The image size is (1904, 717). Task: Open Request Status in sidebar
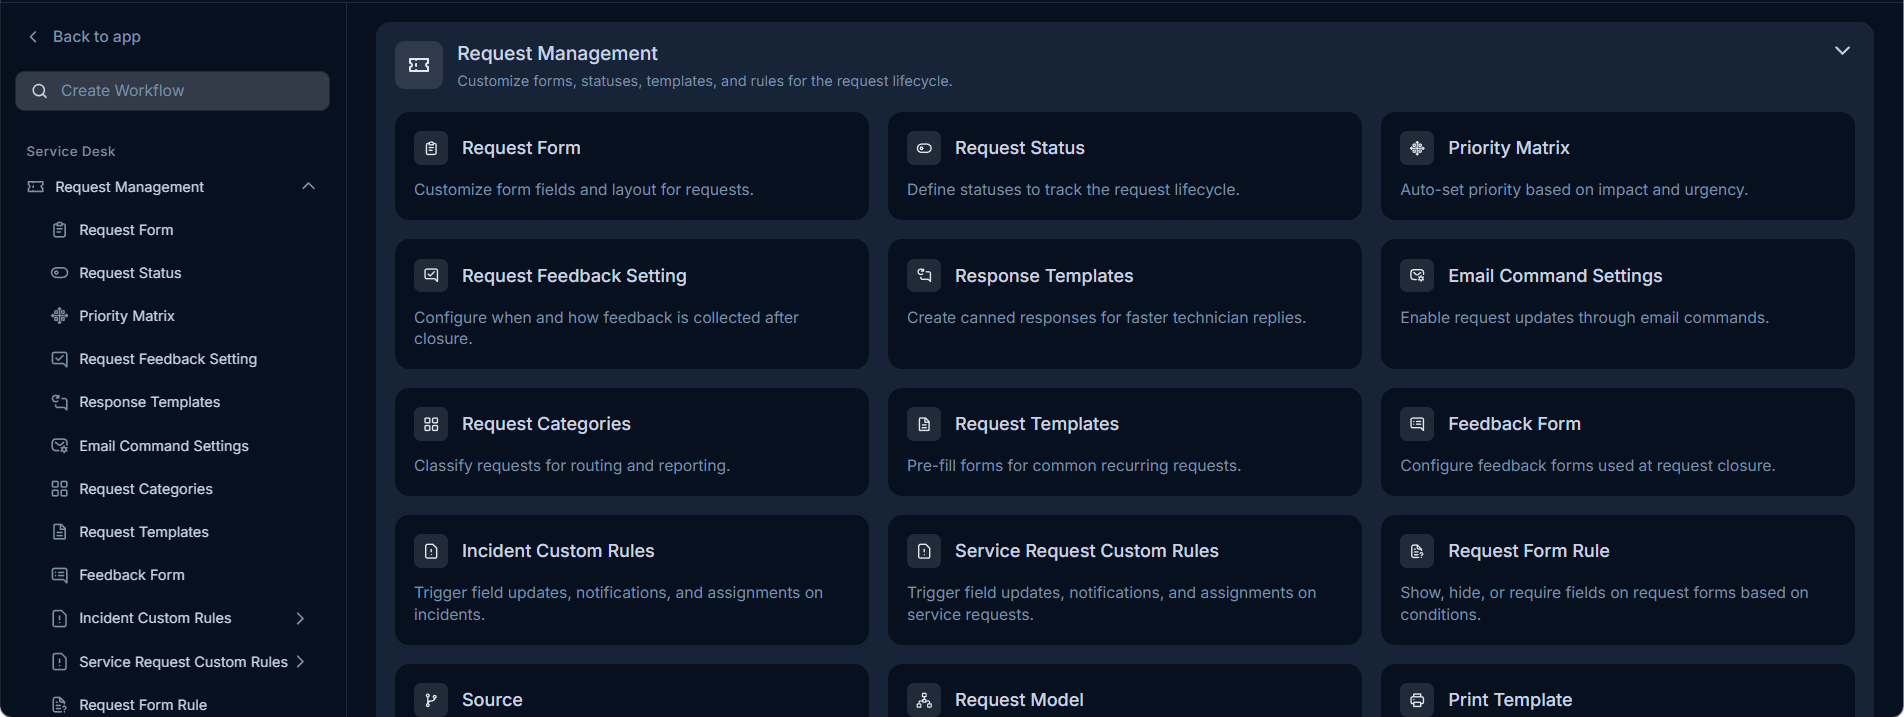130,273
